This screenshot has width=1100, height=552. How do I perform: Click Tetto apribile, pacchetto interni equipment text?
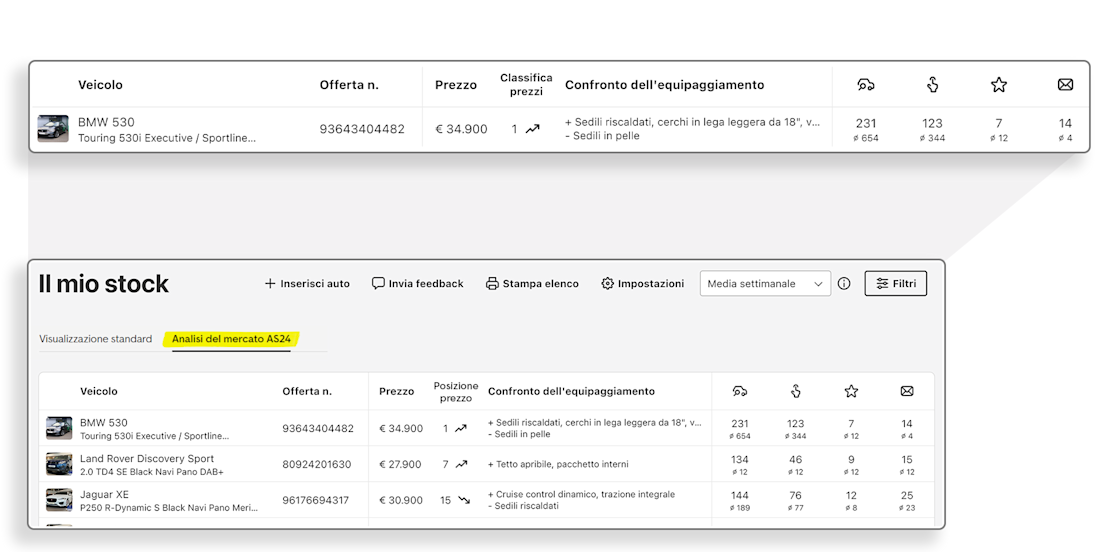pos(558,464)
